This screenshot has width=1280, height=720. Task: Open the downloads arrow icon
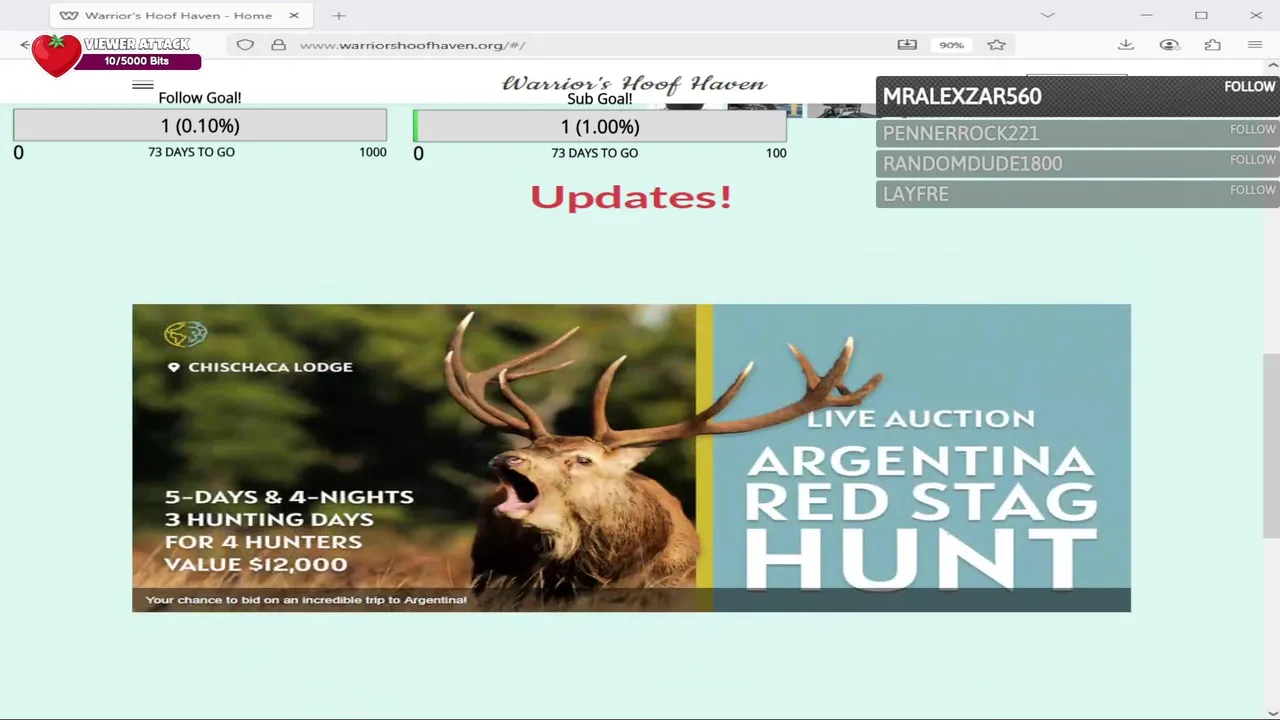tap(1125, 45)
